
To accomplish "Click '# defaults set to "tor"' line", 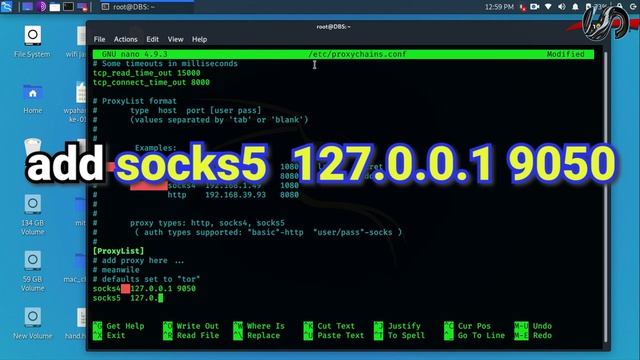I will [x=146, y=279].
